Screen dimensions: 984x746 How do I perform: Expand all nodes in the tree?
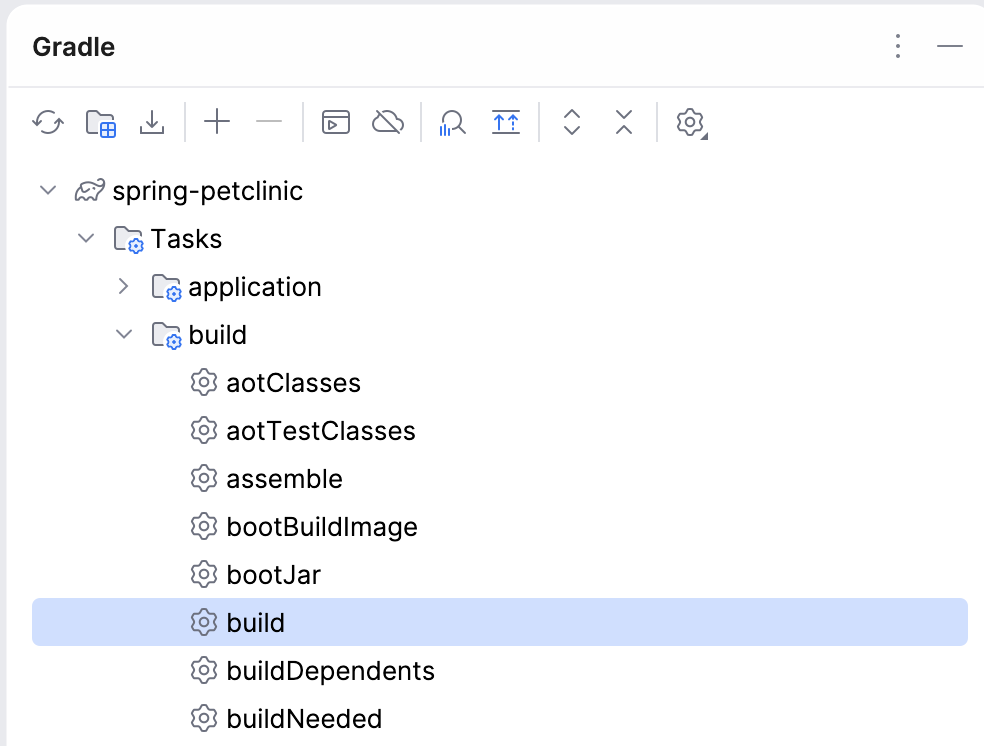point(571,122)
